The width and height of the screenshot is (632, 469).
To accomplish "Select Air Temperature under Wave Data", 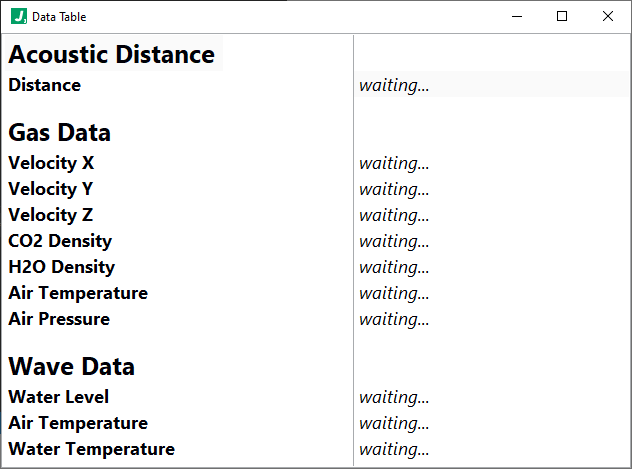I will pyautogui.click(x=78, y=423).
